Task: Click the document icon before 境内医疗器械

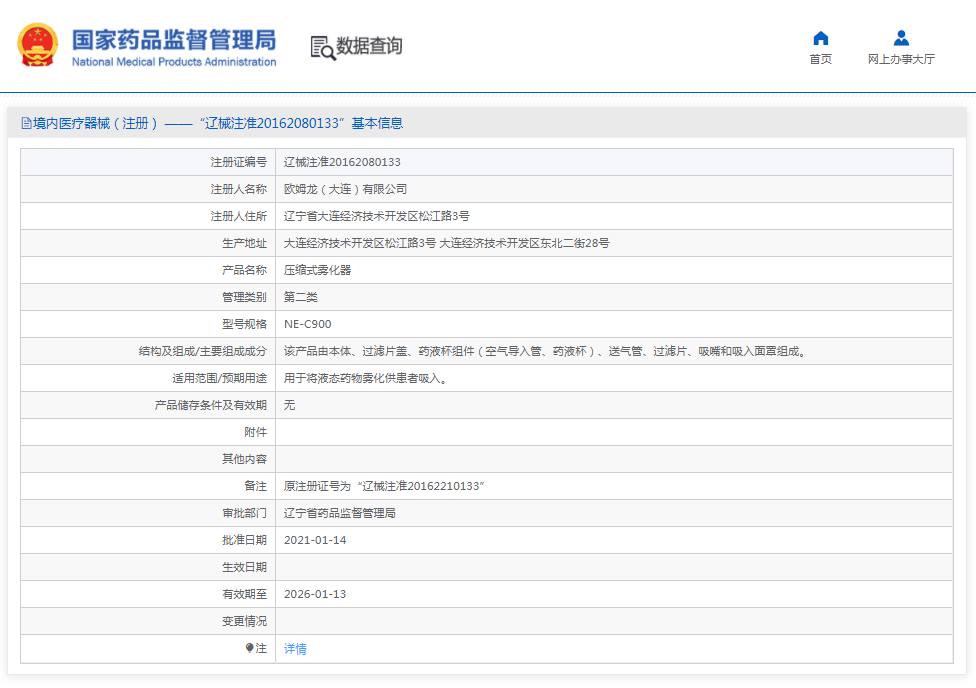Action: (26, 124)
